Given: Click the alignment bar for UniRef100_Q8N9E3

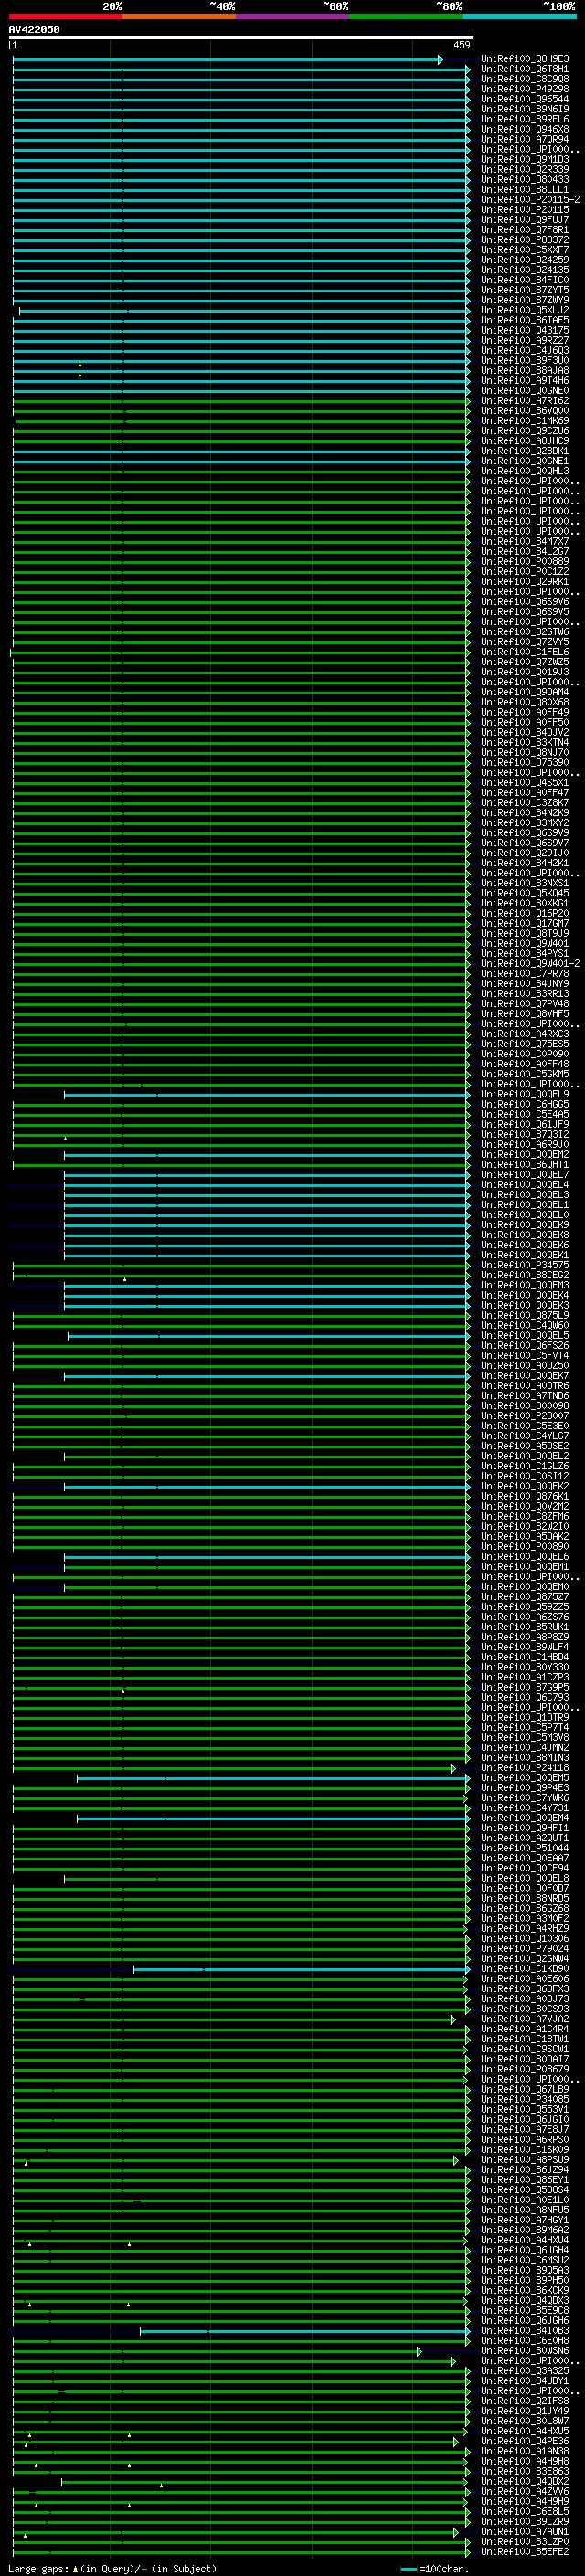Looking at the screenshot, I should point(227,60).
